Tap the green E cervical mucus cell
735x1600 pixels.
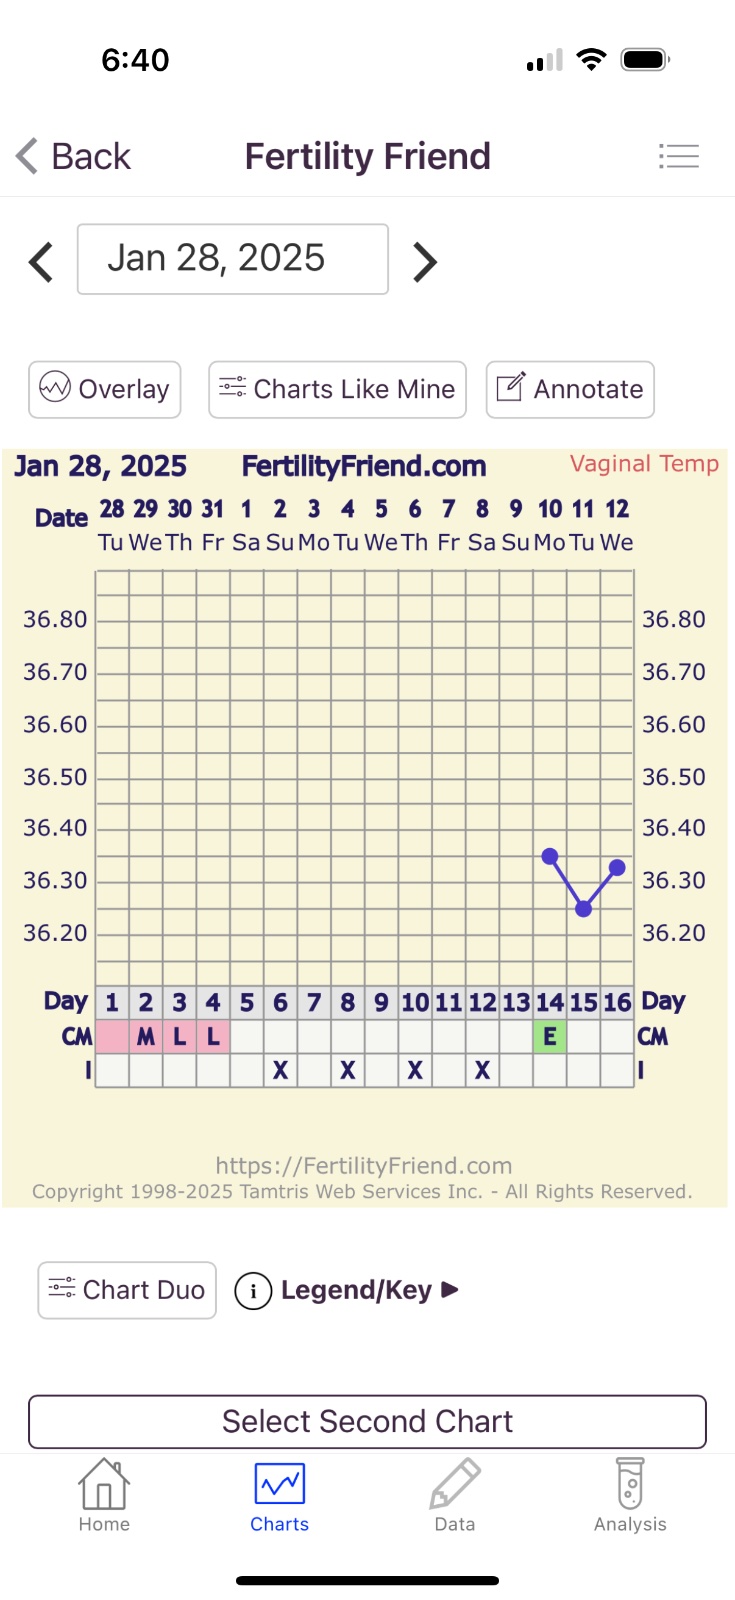(550, 1037)
